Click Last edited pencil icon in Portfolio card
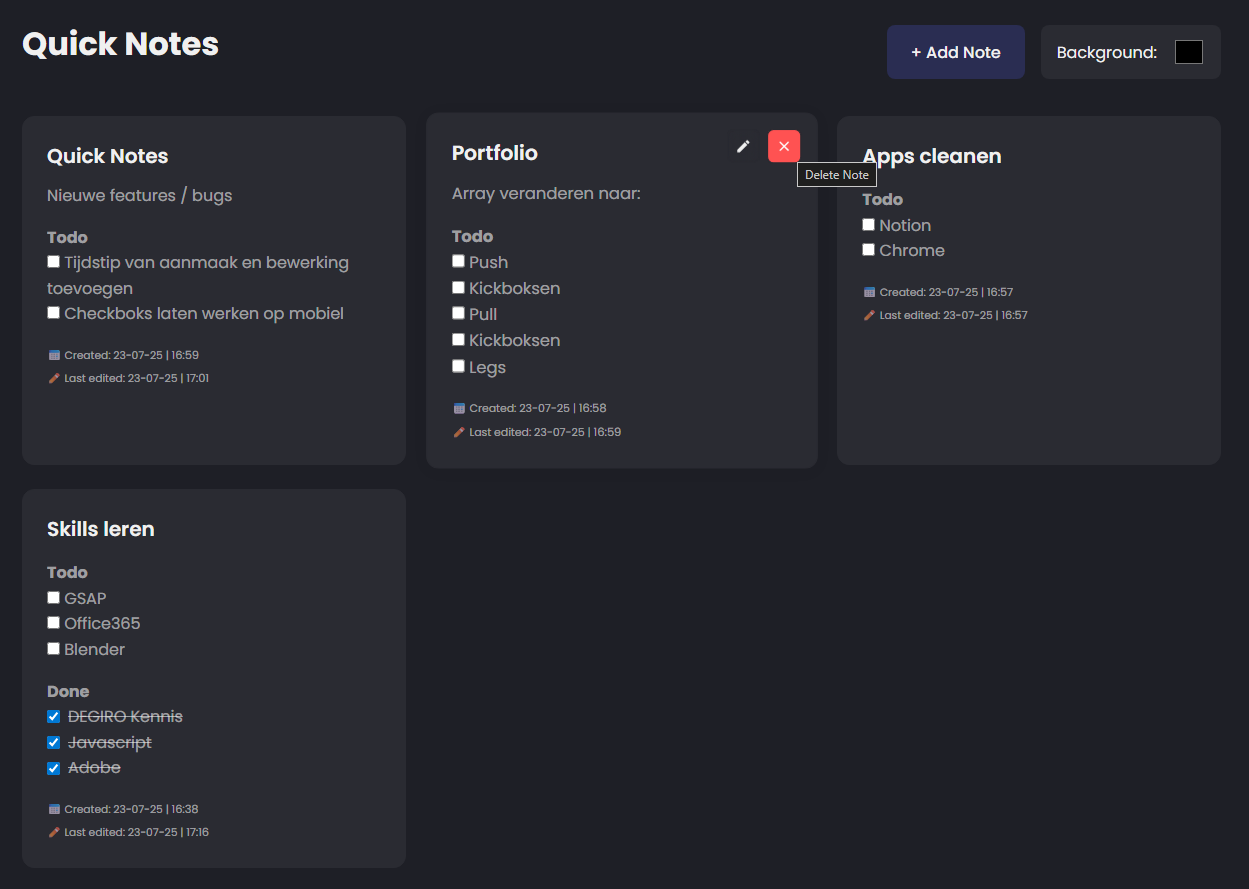The image size is (1249, 889). (x=459, y=432)
